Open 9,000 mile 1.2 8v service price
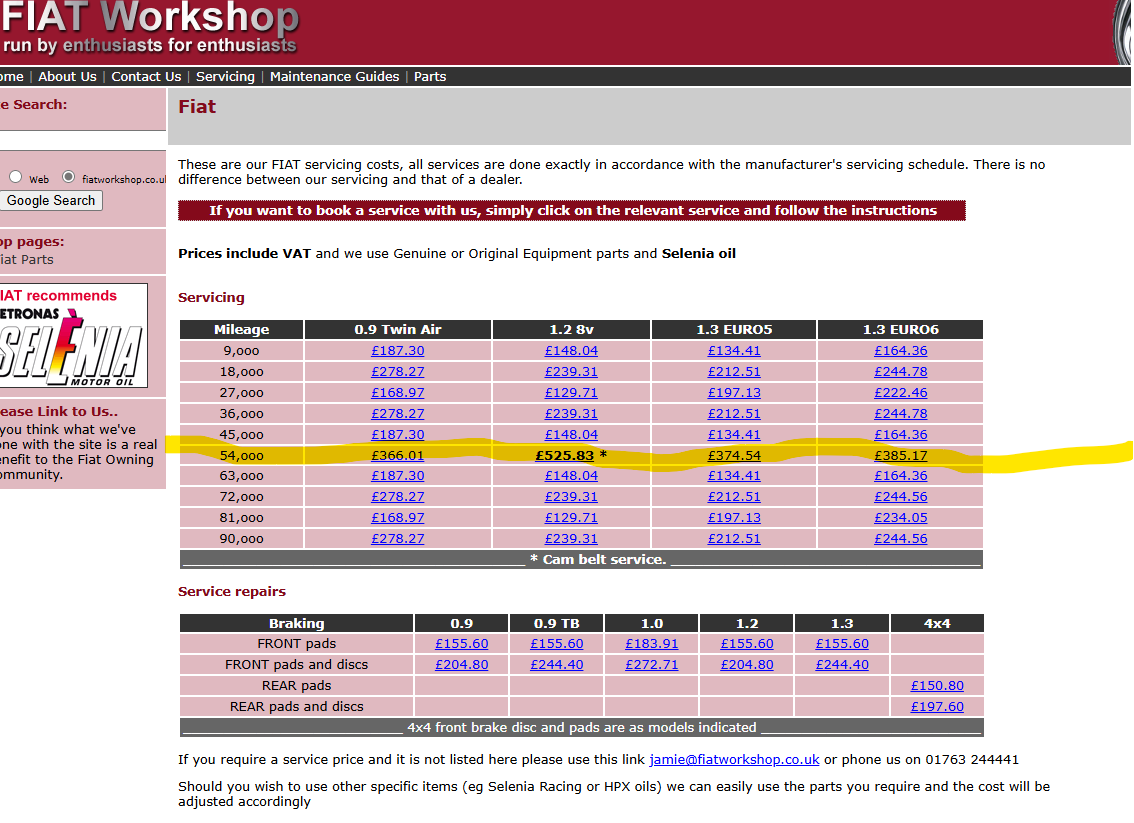 [571, 351]
